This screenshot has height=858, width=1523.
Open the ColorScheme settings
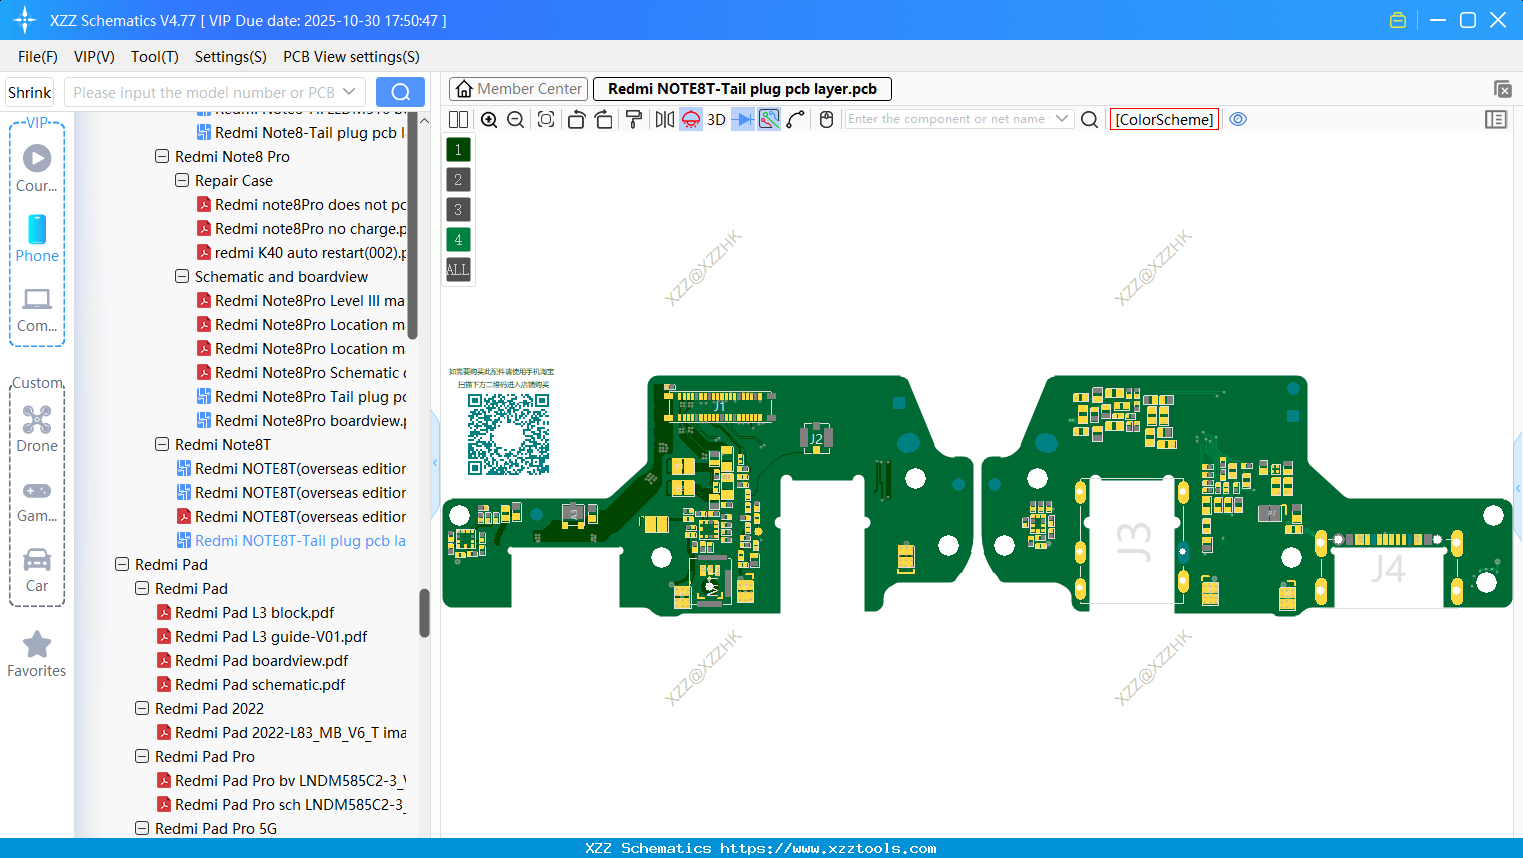pyautogui.click(x=1164, y=119)
